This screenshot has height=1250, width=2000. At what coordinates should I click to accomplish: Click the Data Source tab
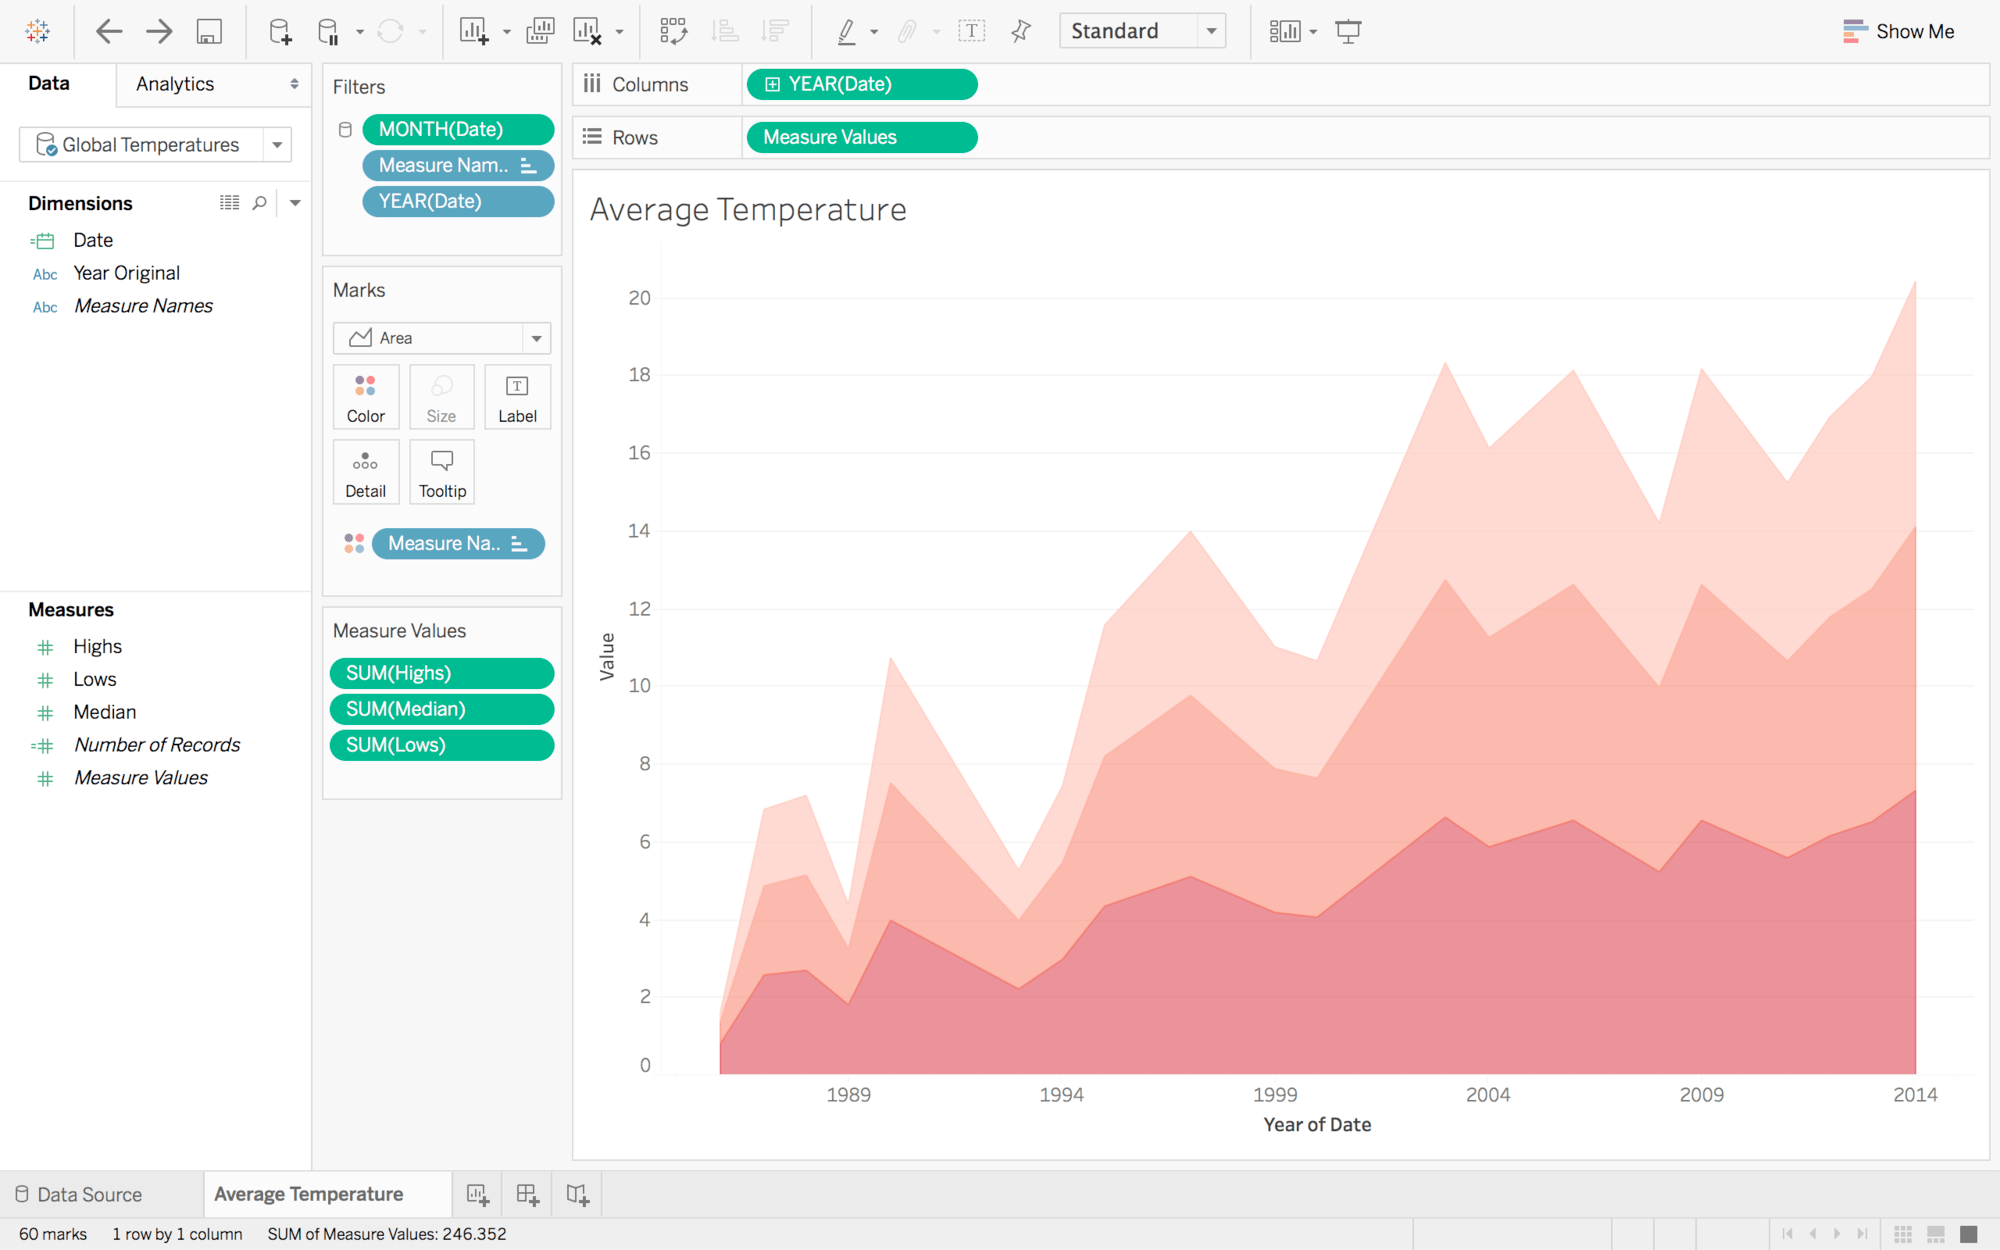coord(89,1194)
